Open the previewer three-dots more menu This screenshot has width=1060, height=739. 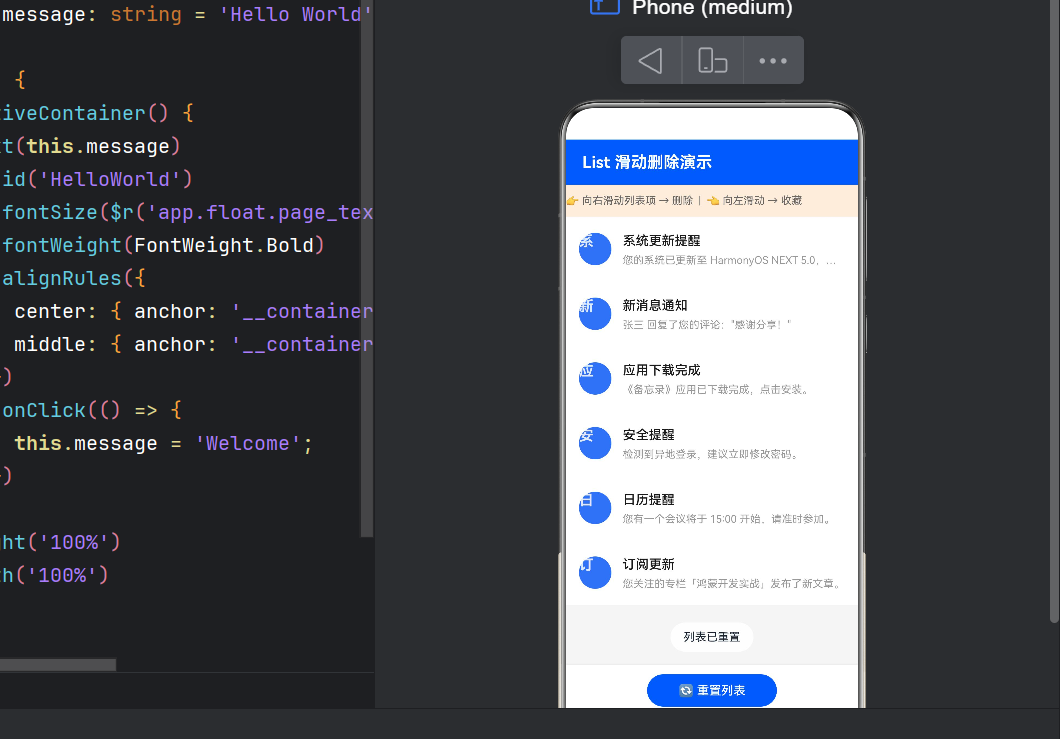point(773,61)
